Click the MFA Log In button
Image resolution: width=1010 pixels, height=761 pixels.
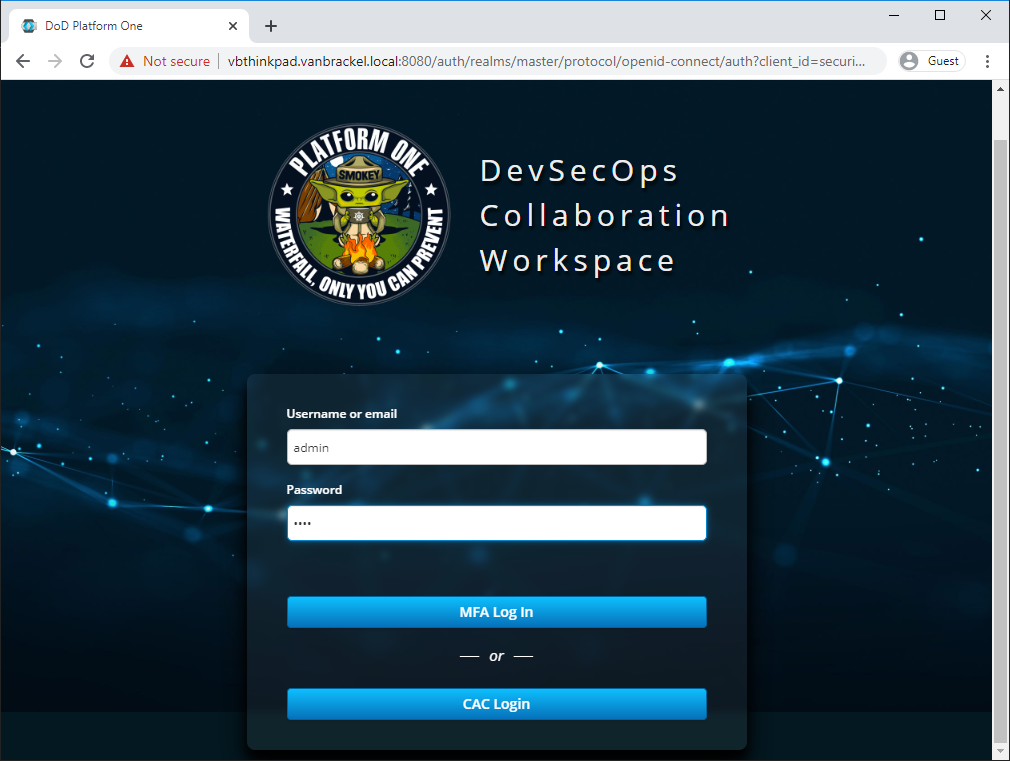(x=496, y=612)
